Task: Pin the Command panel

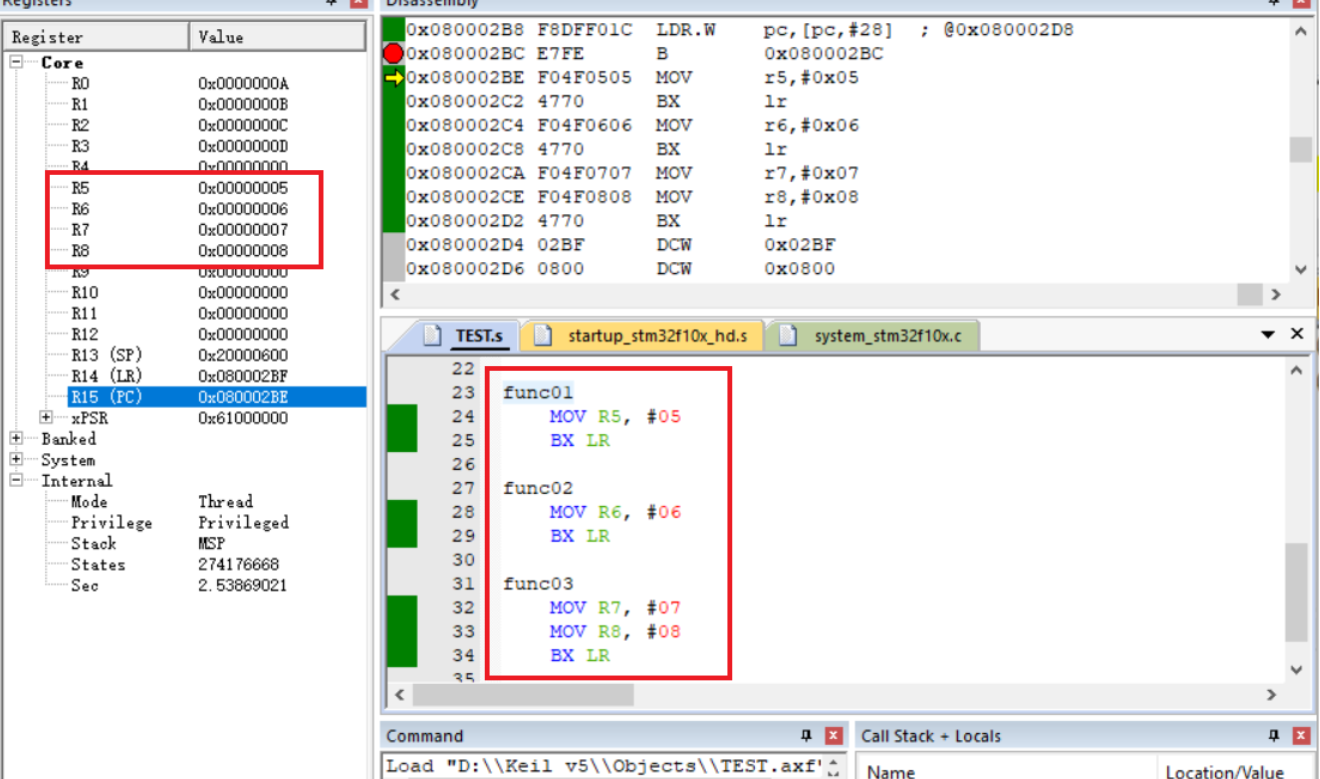Action: pyautogui.click(x=807, y=736)
